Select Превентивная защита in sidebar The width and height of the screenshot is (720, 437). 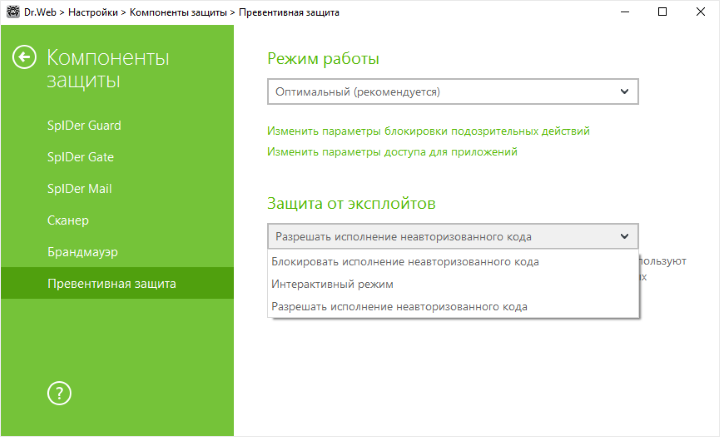point(117,283)
